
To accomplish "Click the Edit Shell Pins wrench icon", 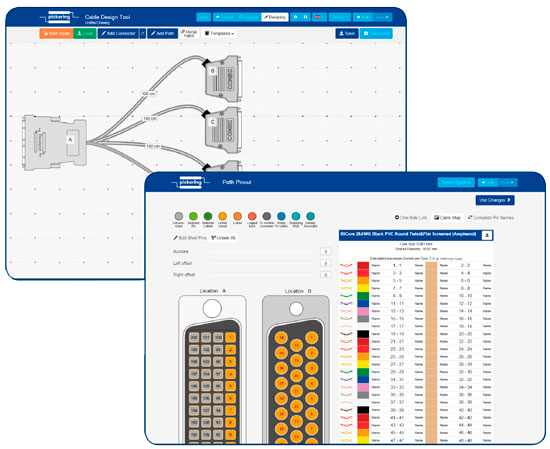I will (x=175, y=238).
